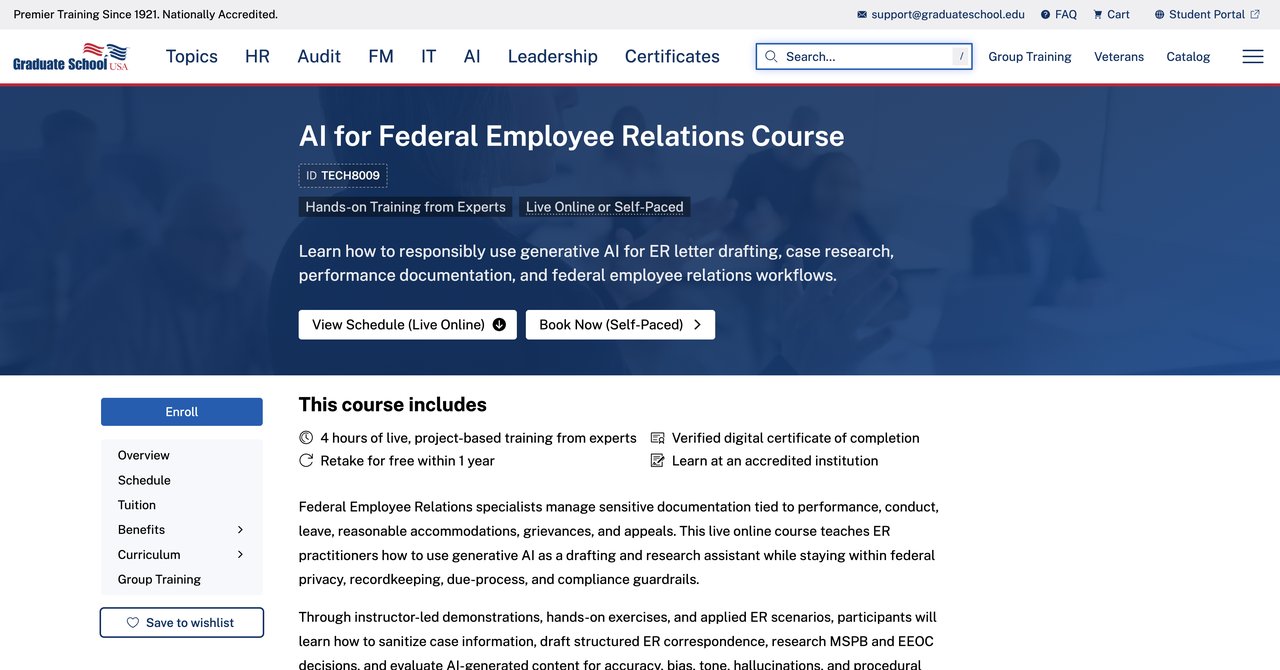The width and height of the screenshot is (1280, 670).
Task: Click the globe icon beside Student Portal
Action: (1160, 15)
